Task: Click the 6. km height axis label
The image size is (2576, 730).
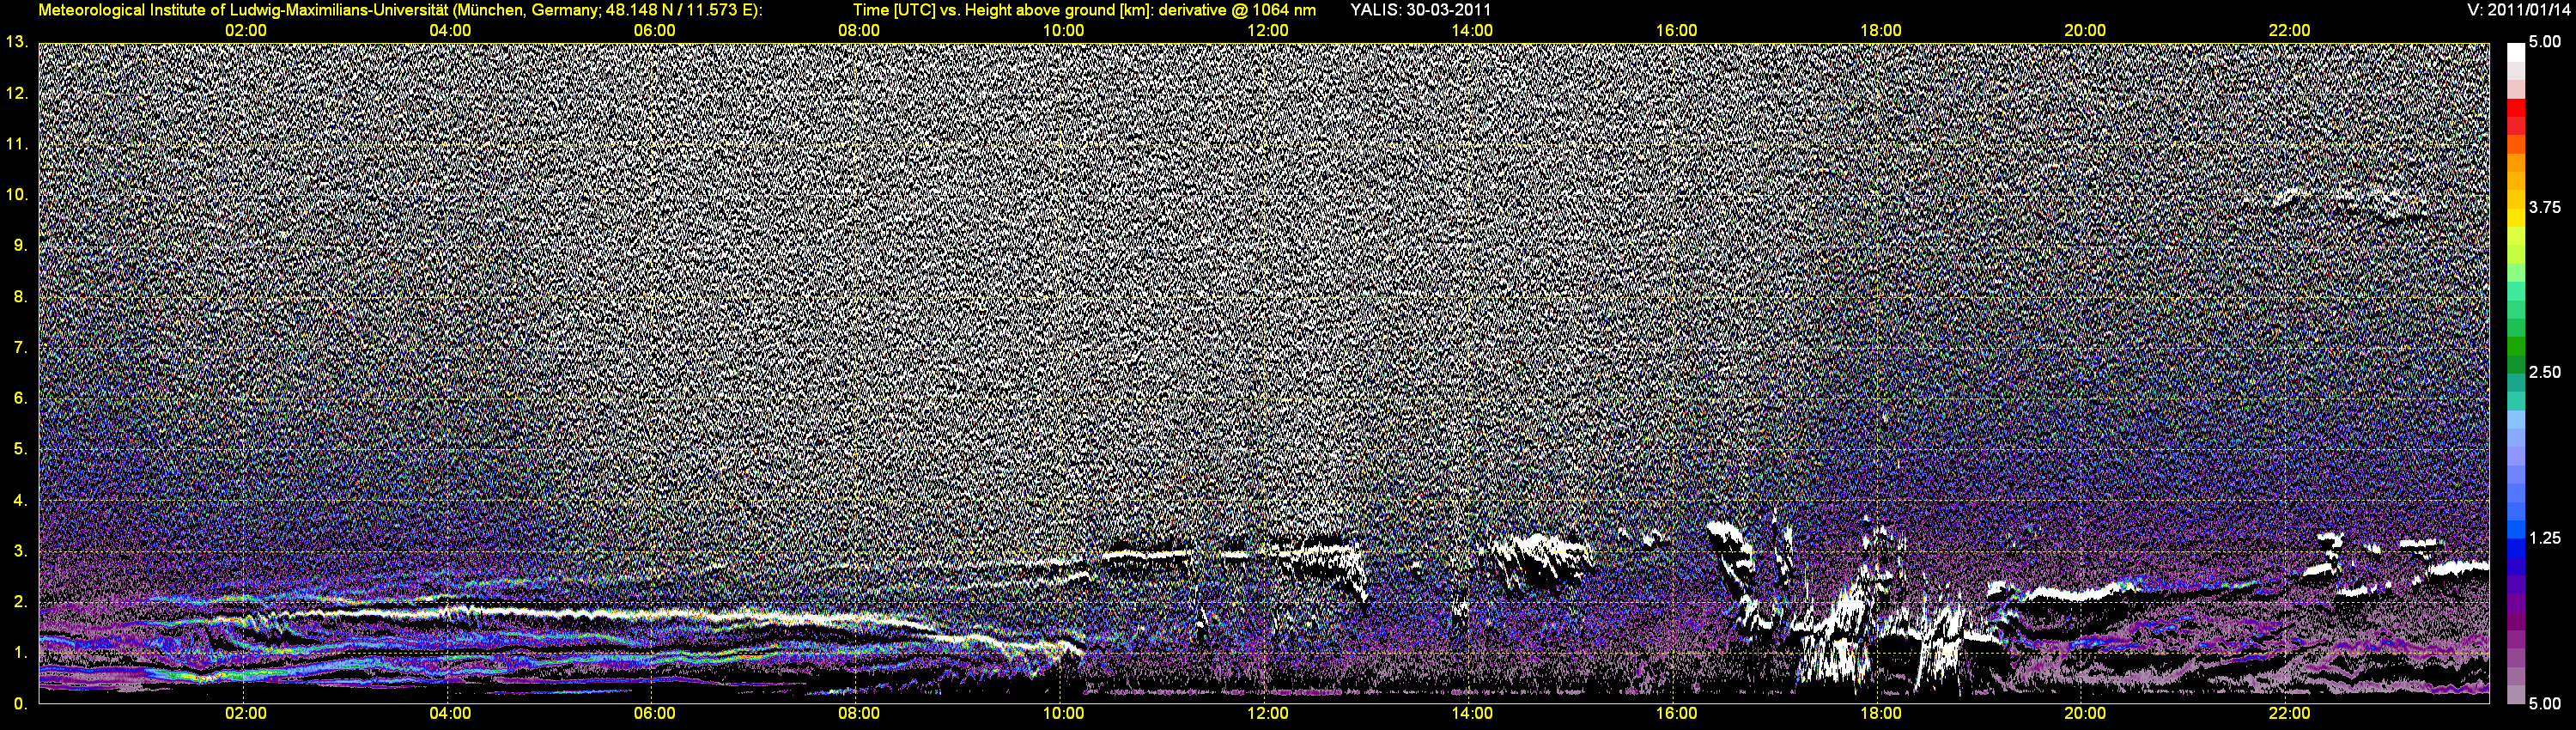Action: pyautogui.click(x=20, y=398)
